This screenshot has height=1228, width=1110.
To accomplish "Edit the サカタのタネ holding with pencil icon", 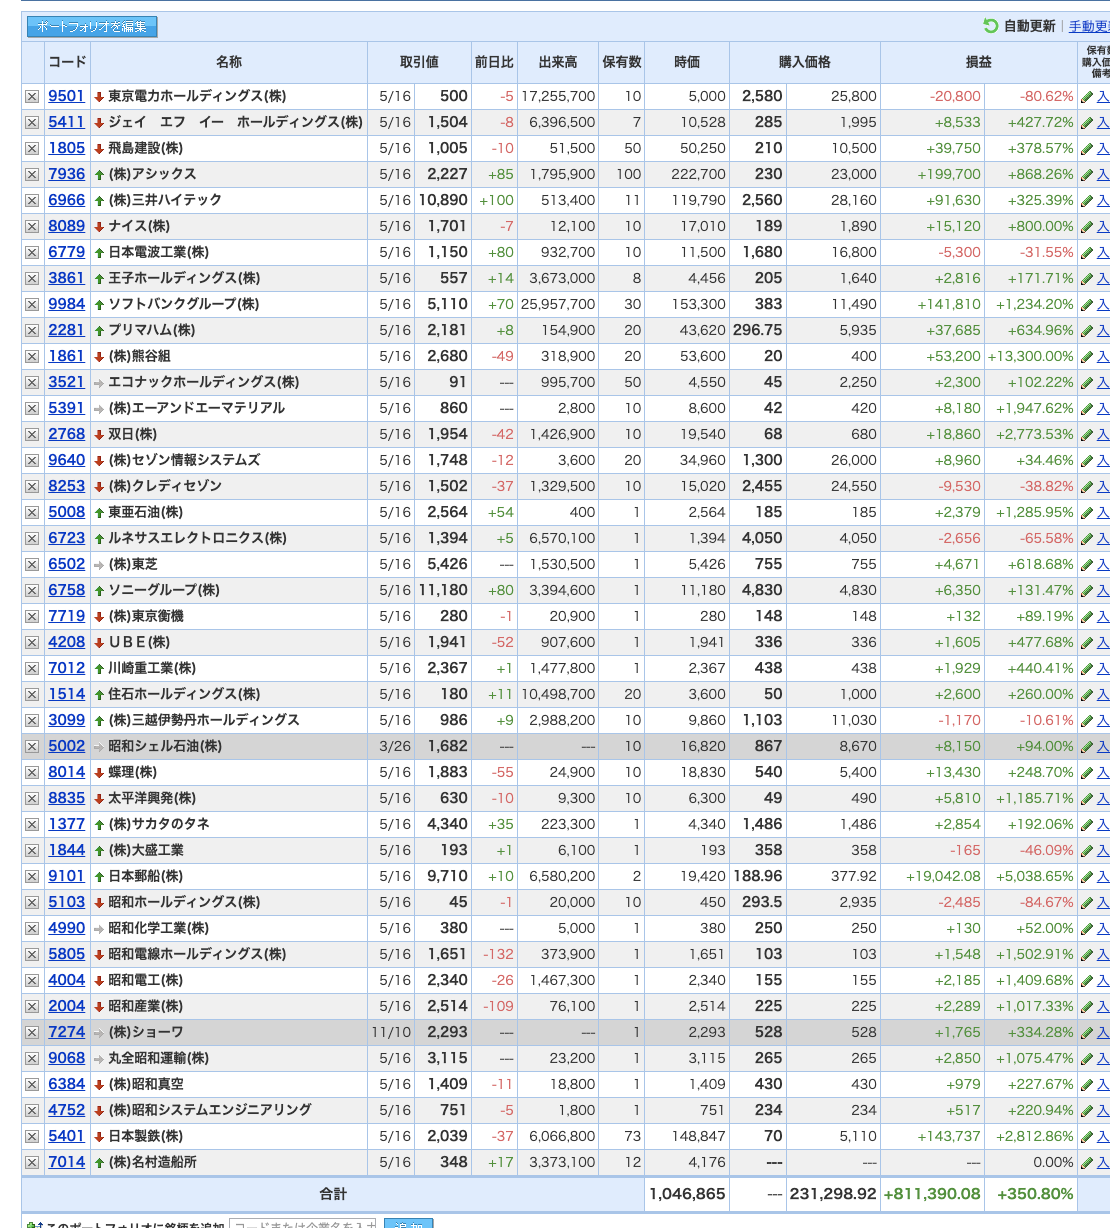I will point(1087,824).
